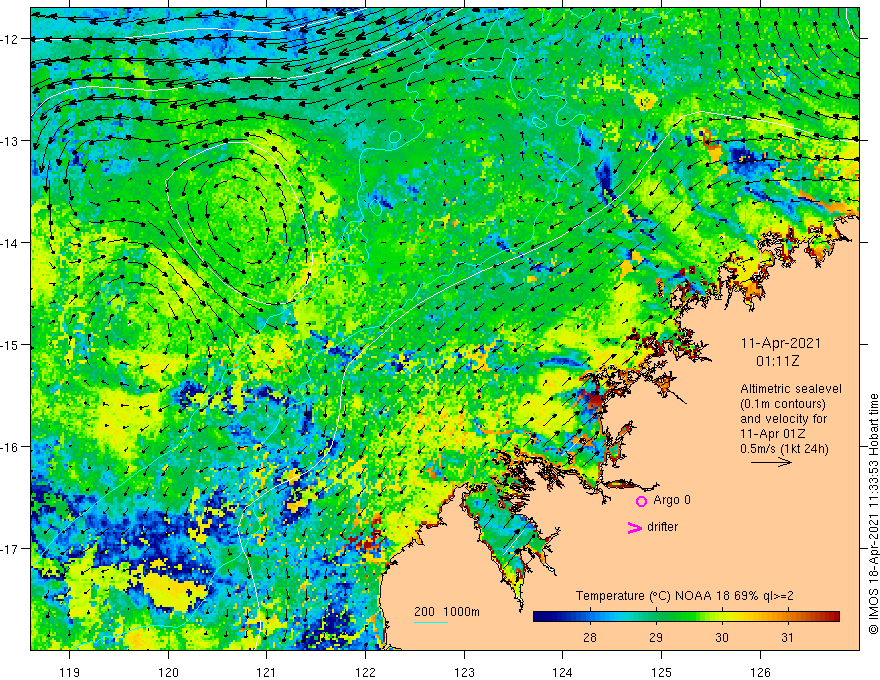This screenshot has height=680, width=880.
Task: Click the 124 longitude axis label
Action: (x=563, y=672)
